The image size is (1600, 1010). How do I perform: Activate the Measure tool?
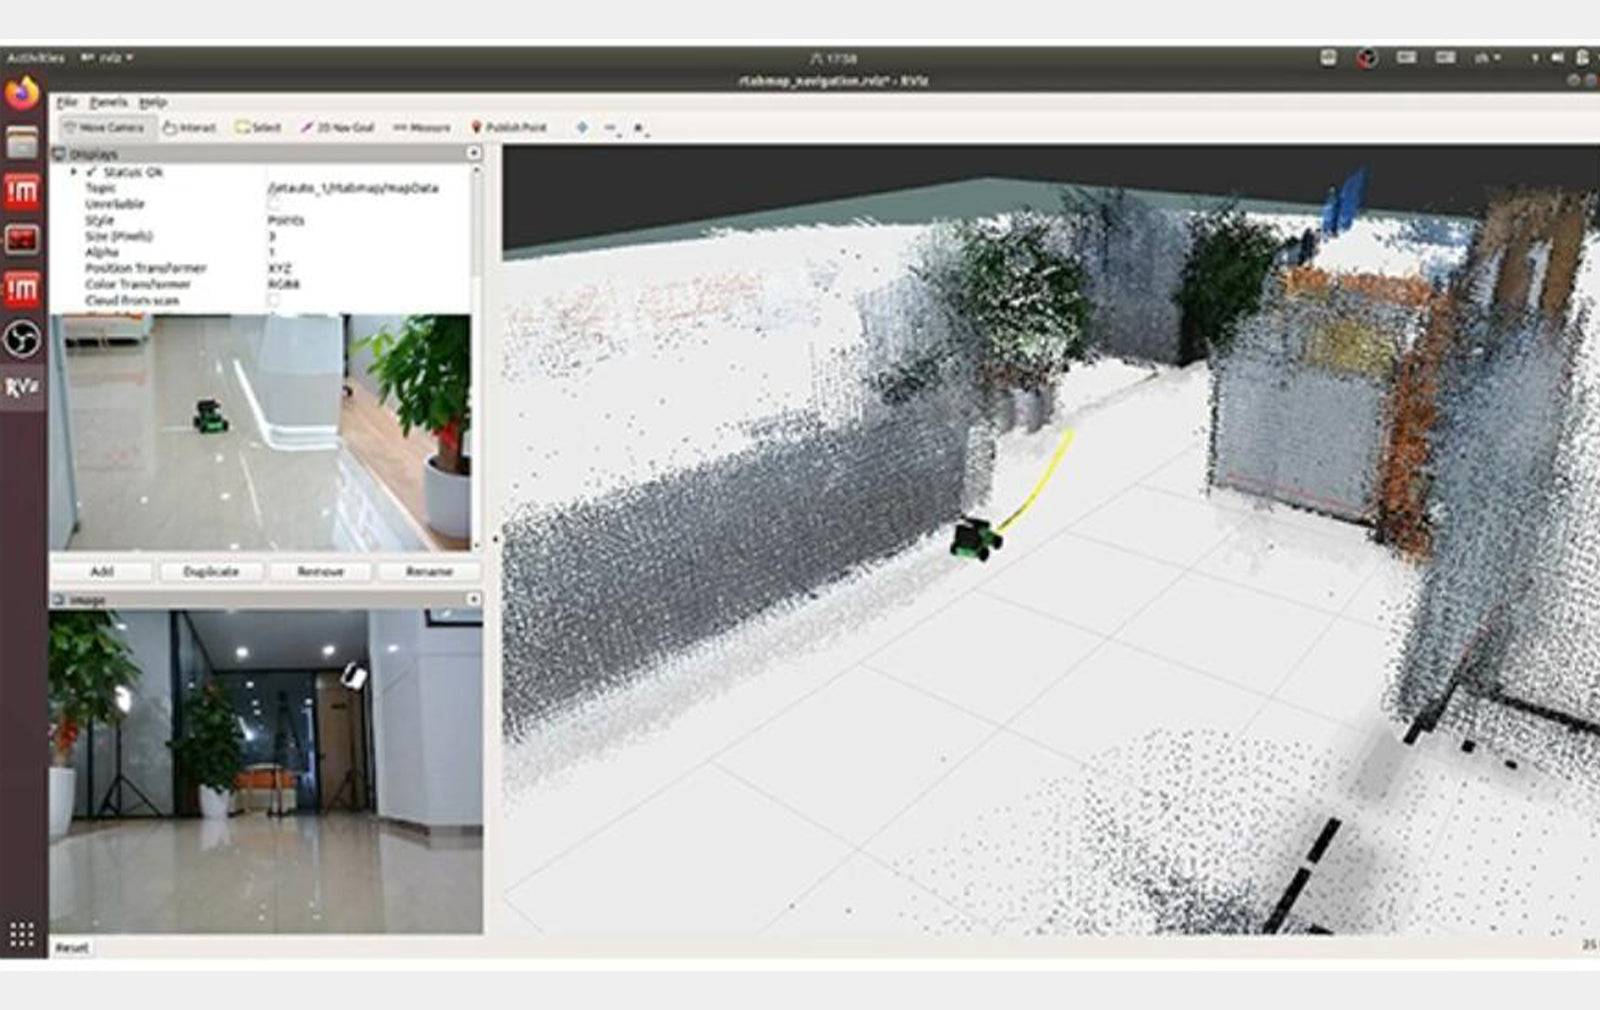tap(421, 128)
